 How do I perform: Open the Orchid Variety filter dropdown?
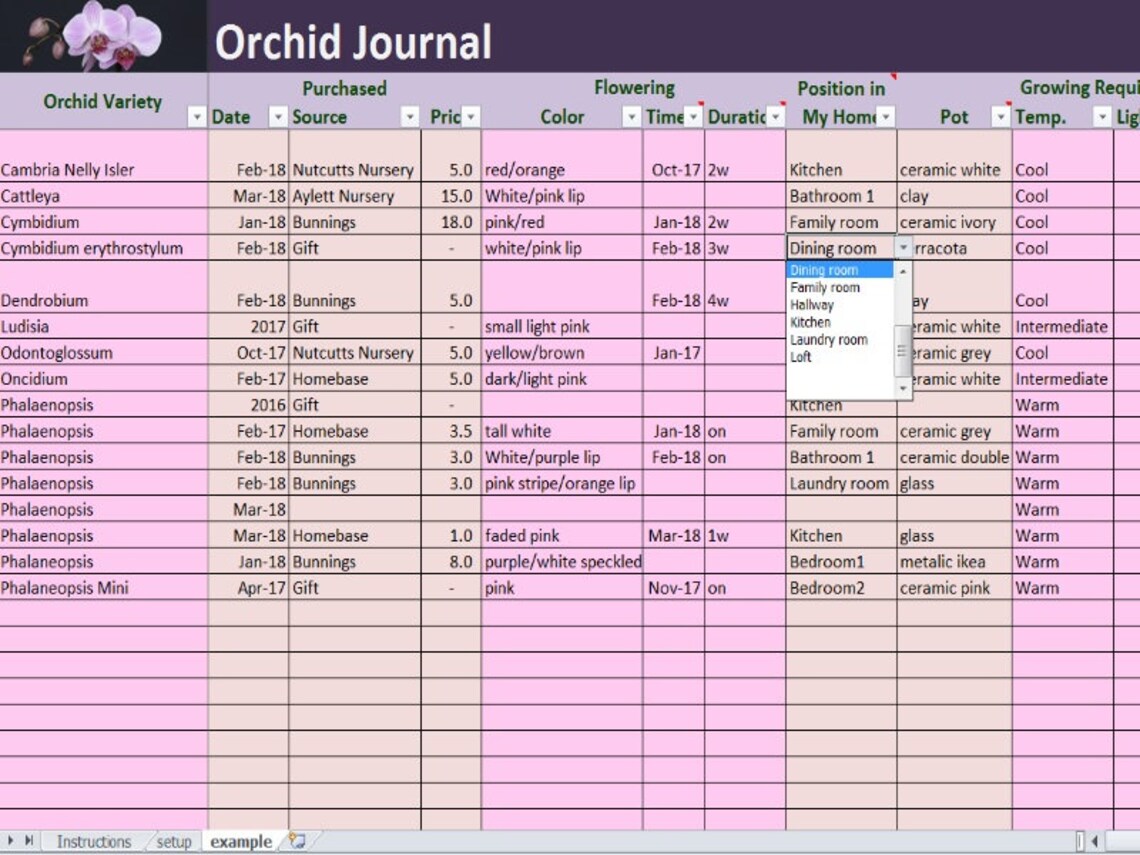tap(197, 117)
